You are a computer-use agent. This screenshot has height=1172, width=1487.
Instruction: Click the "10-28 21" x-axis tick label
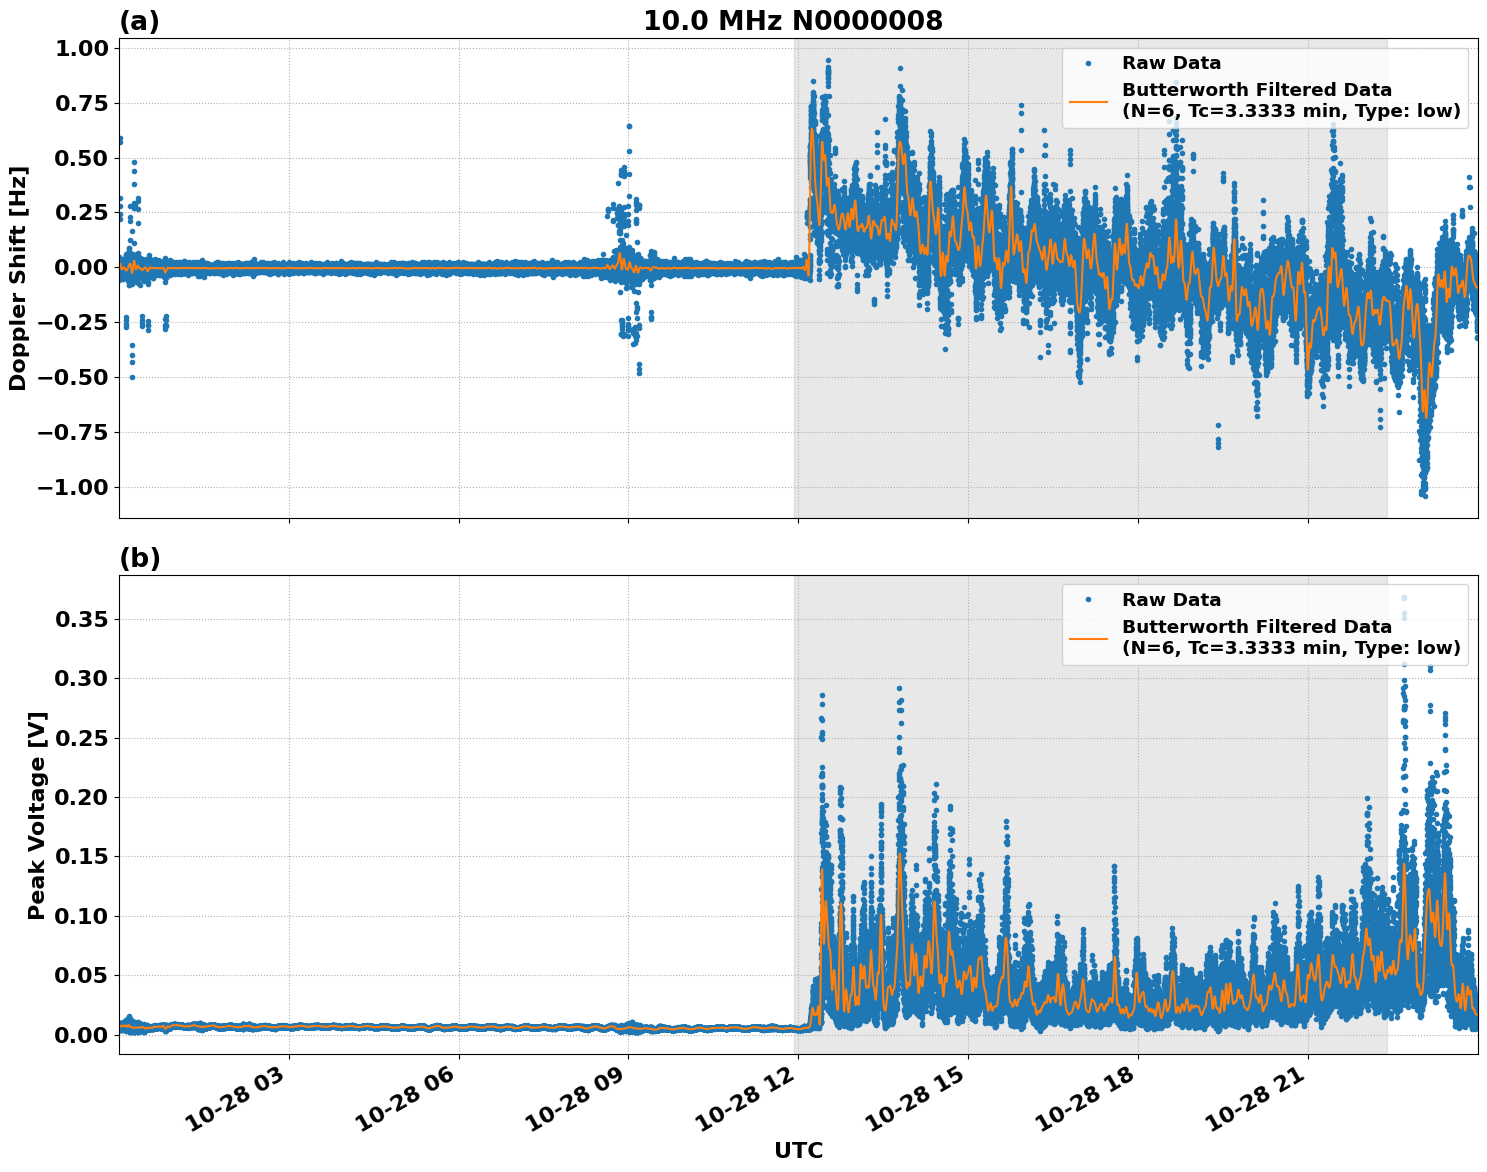click(x=1255, y=1103)
